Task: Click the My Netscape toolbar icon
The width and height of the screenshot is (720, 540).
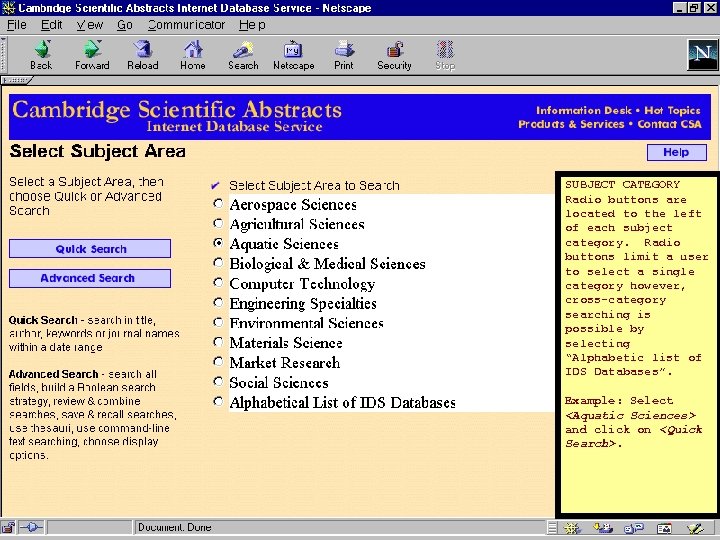Action: pyautogui.click(x=293, y=49)
